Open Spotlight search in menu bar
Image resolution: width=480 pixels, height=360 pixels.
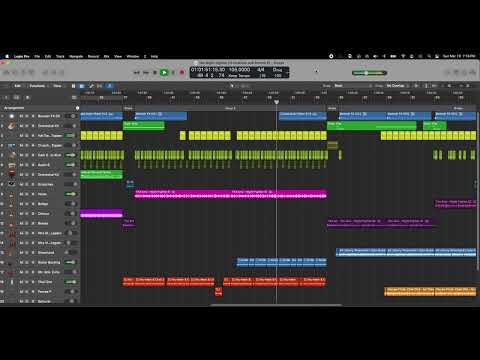point(429,56)
